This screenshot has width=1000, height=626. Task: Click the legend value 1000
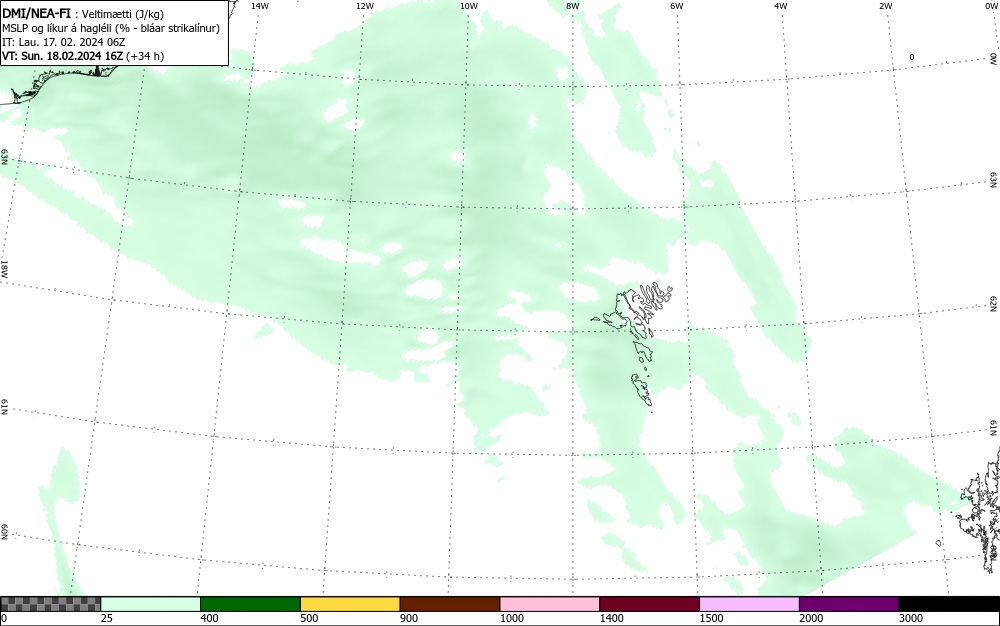(x=512, y=618)
